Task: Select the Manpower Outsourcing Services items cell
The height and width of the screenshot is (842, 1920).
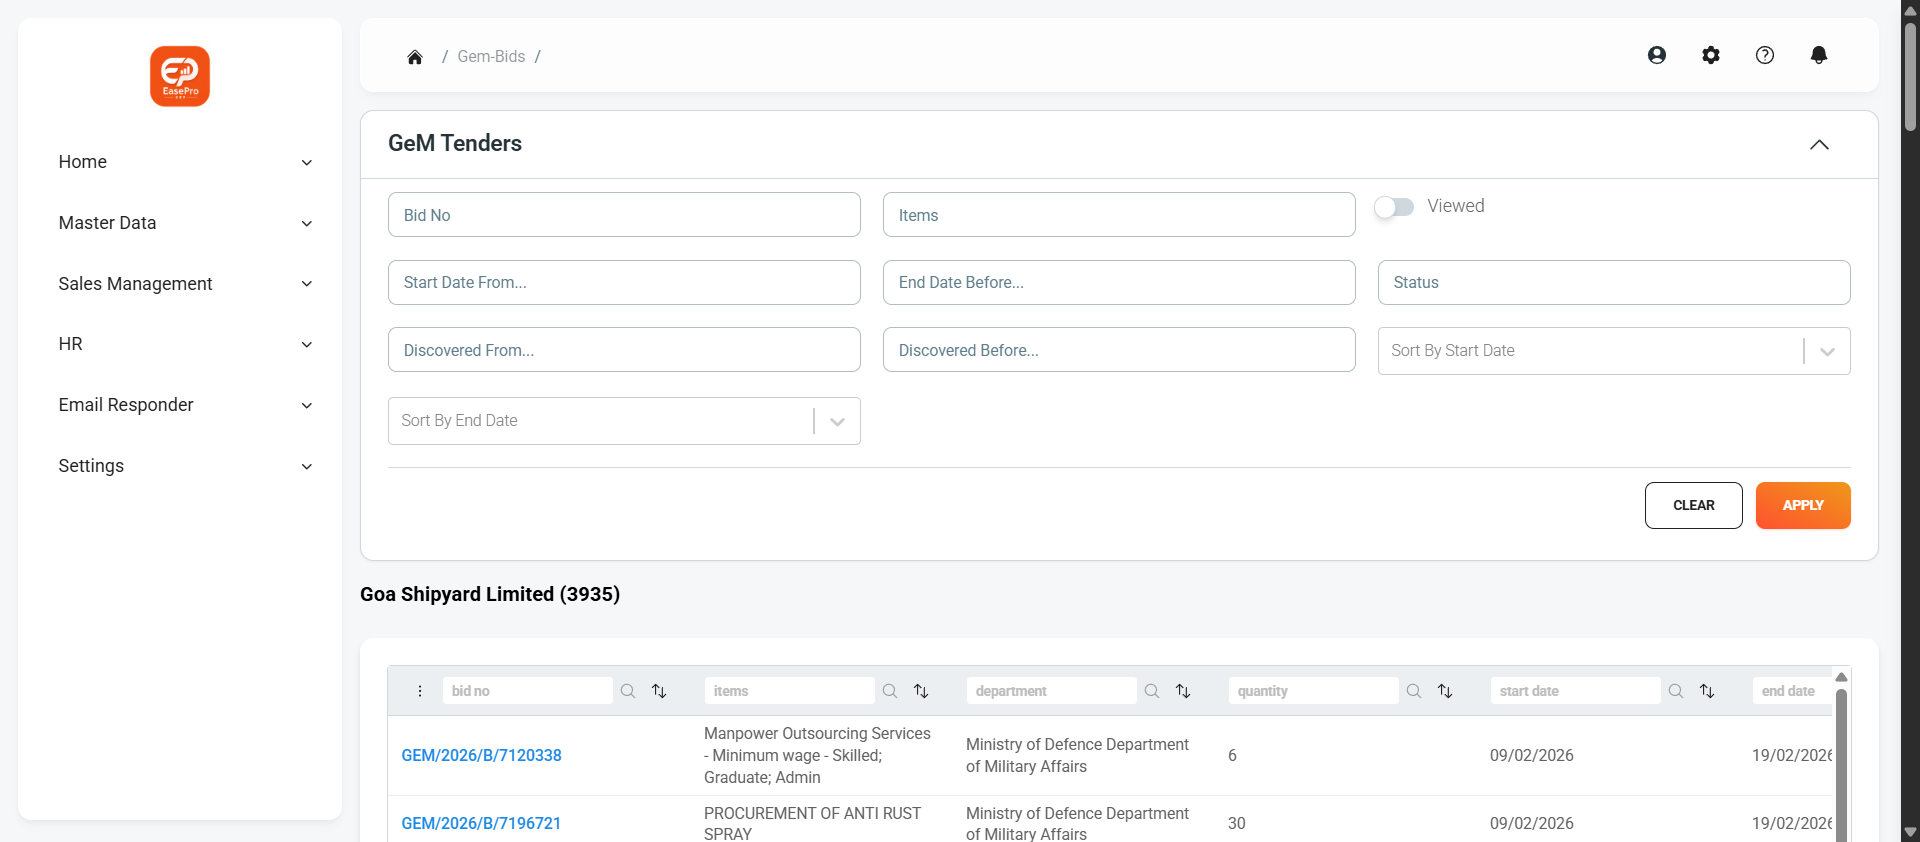Action: [817, 756]
